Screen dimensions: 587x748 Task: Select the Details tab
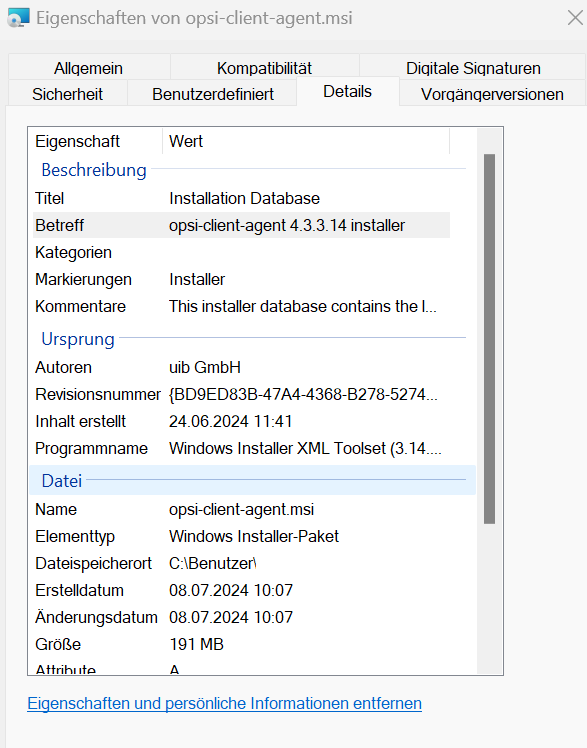348,91
